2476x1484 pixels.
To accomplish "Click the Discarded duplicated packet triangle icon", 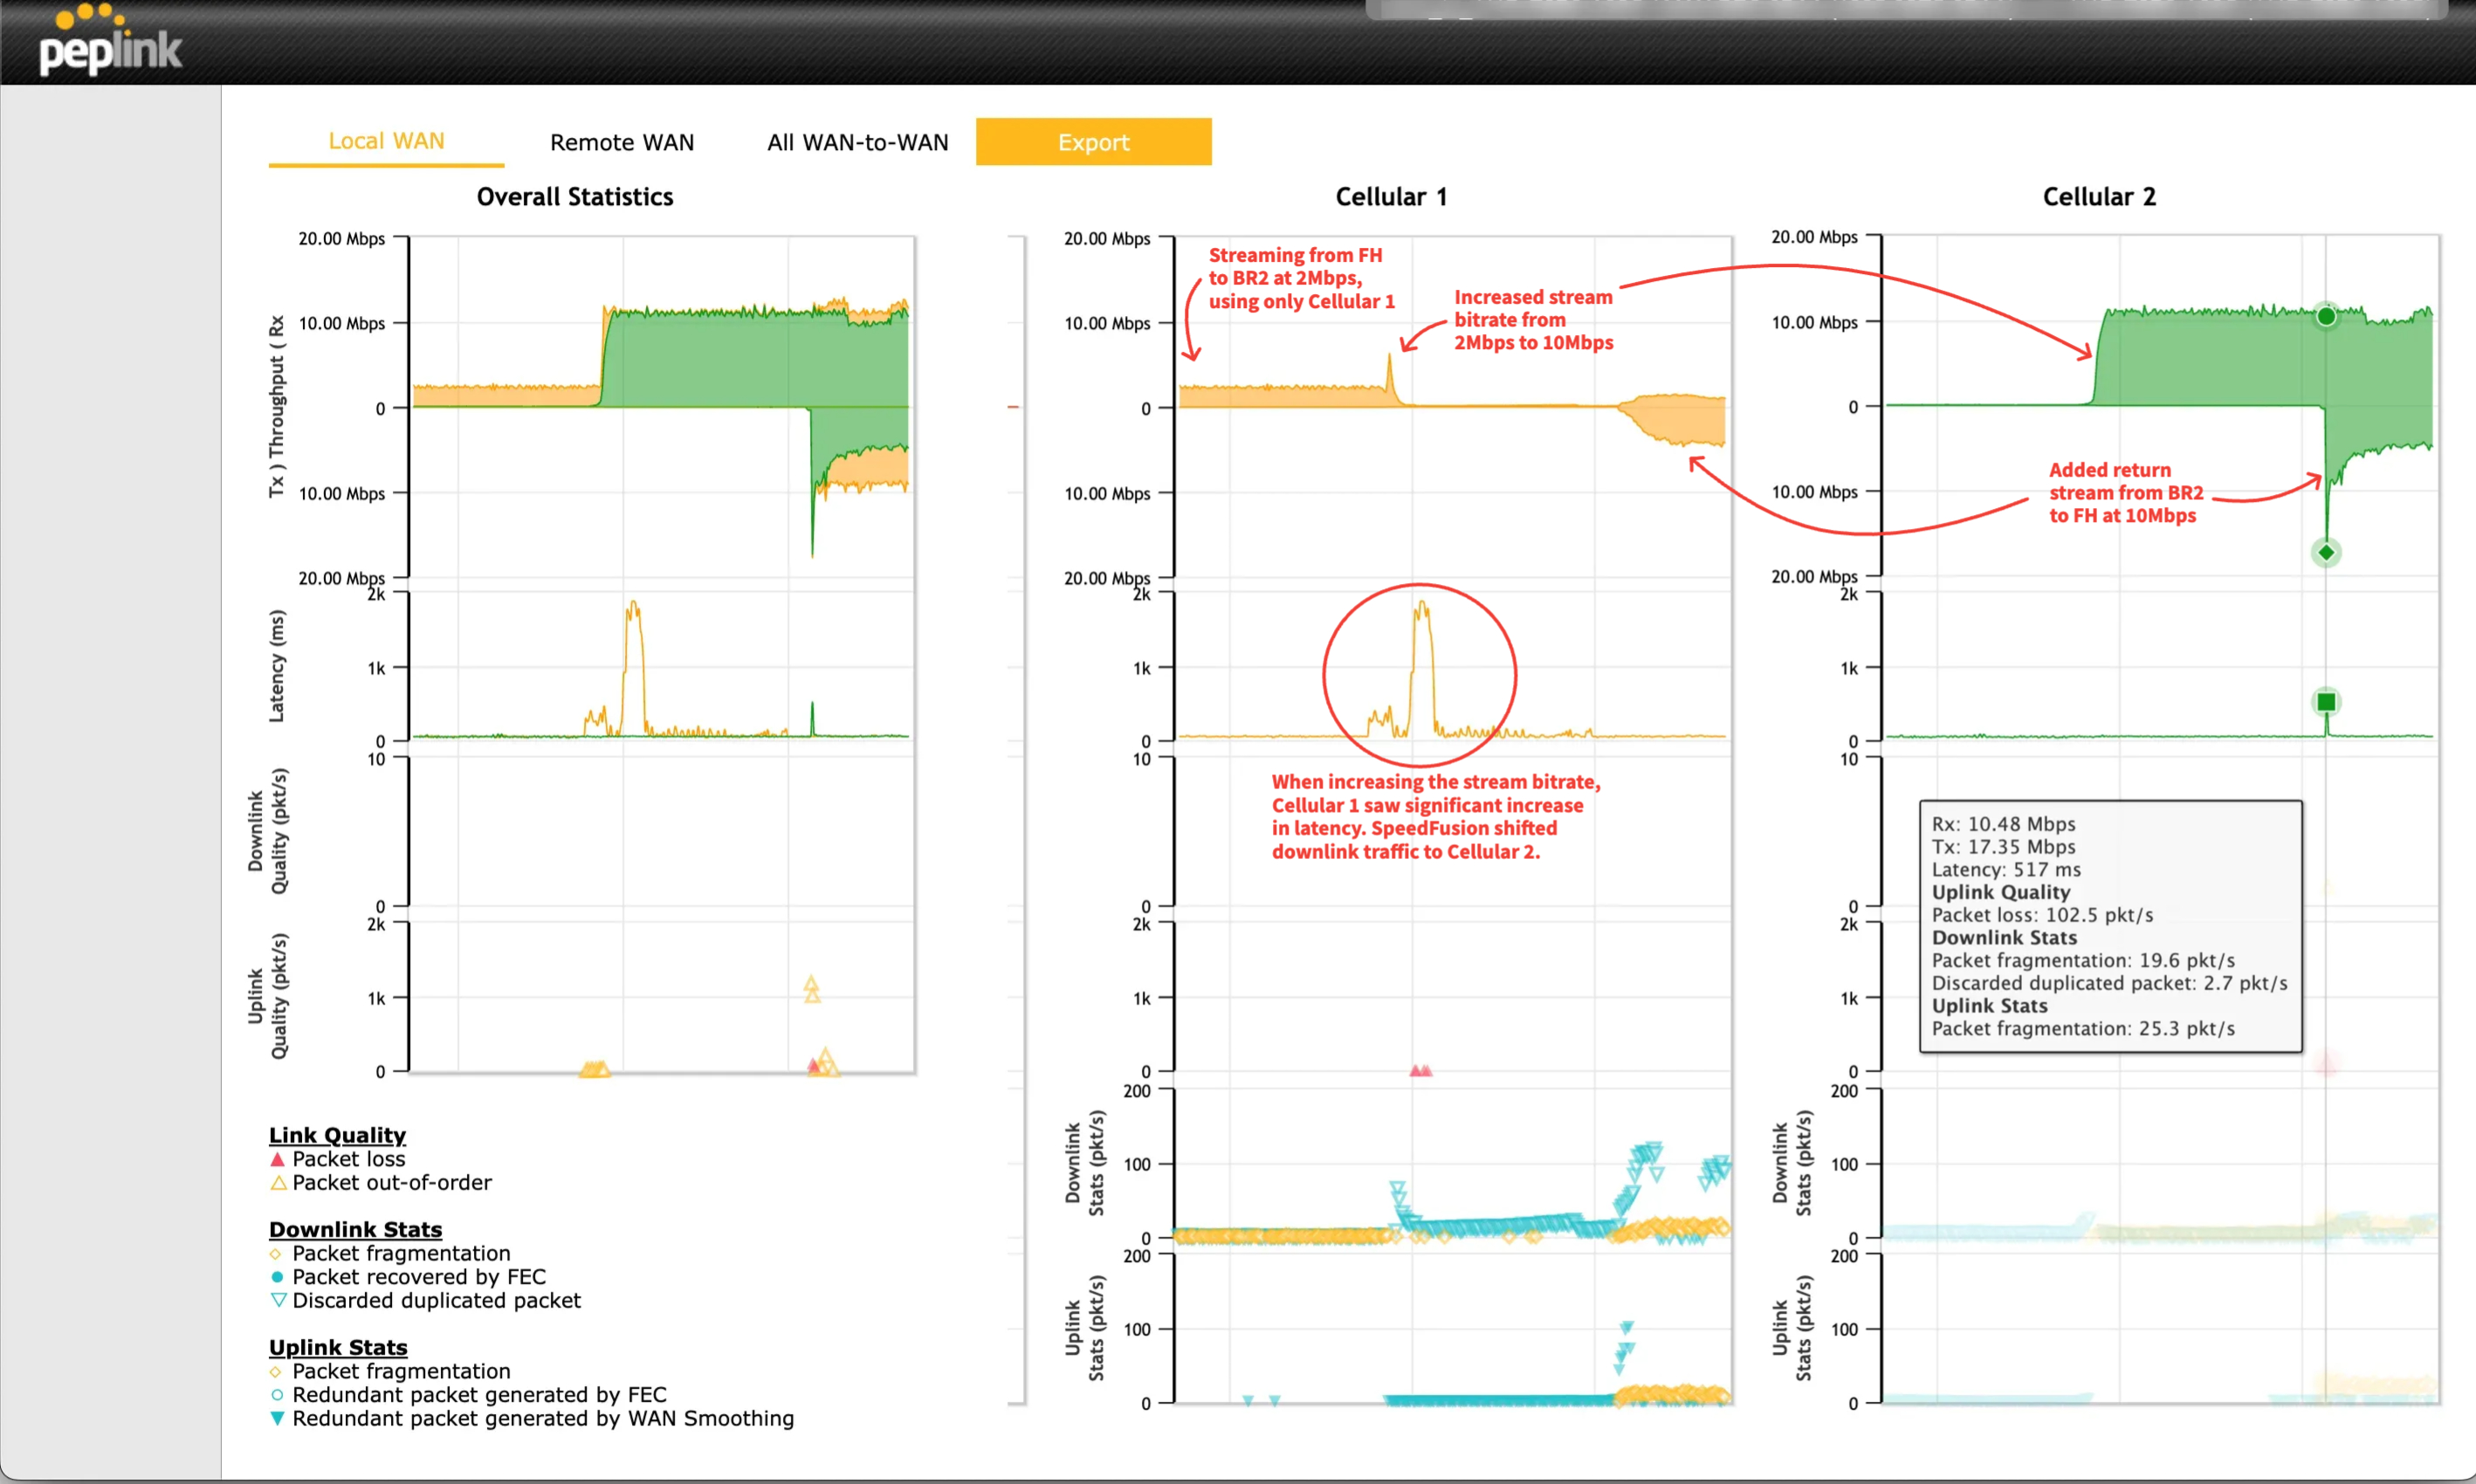I will click(x=278, y=1300).
